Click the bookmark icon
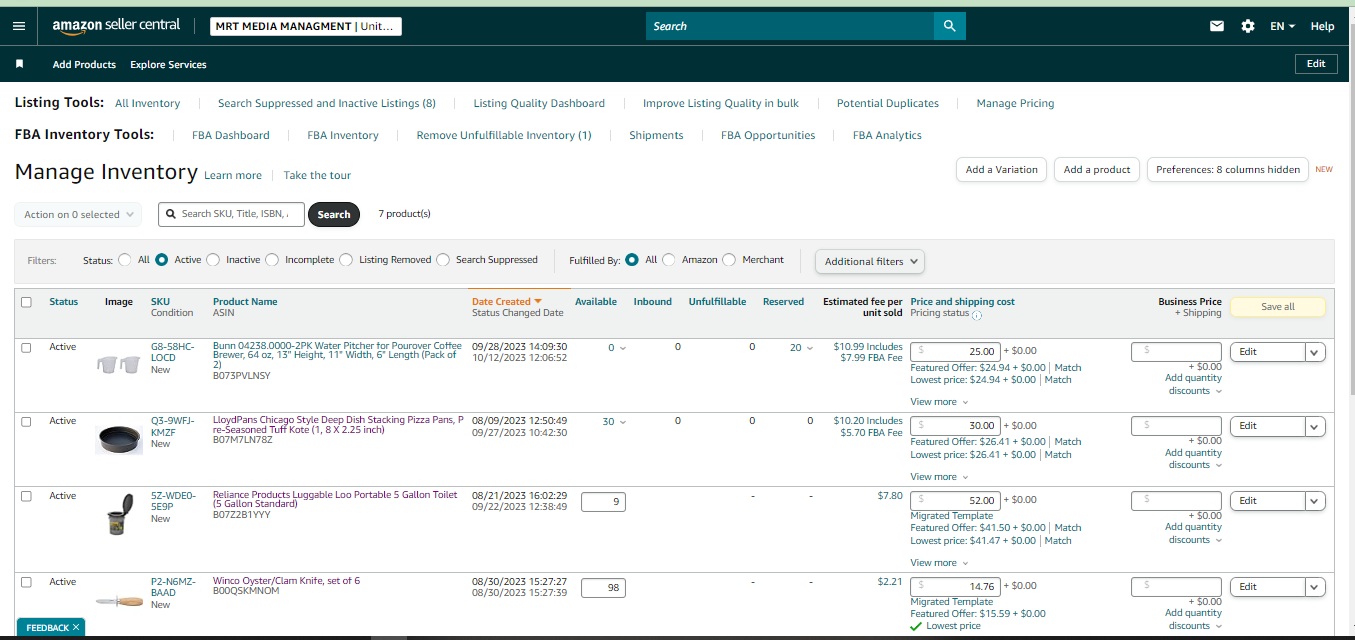This screenshot has height=640, width=1355. 19,64
